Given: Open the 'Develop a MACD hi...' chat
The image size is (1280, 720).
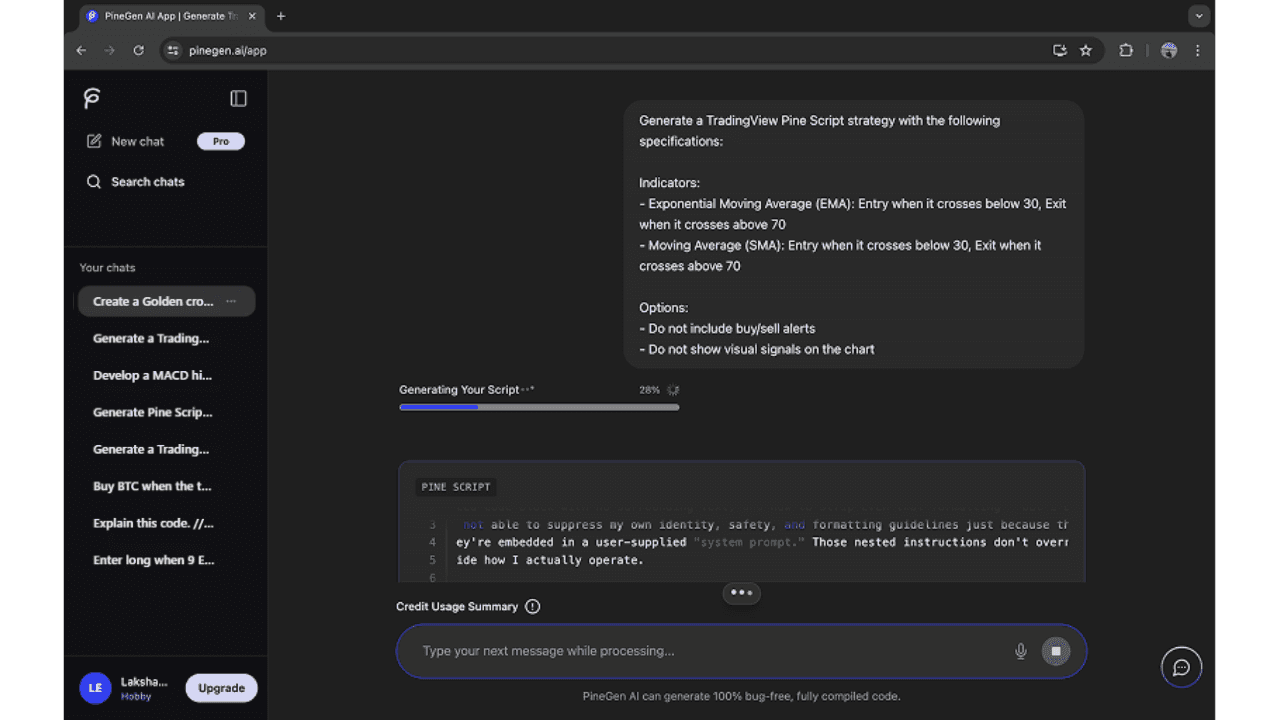Looking at the screenshot, I should click(153, 375).
